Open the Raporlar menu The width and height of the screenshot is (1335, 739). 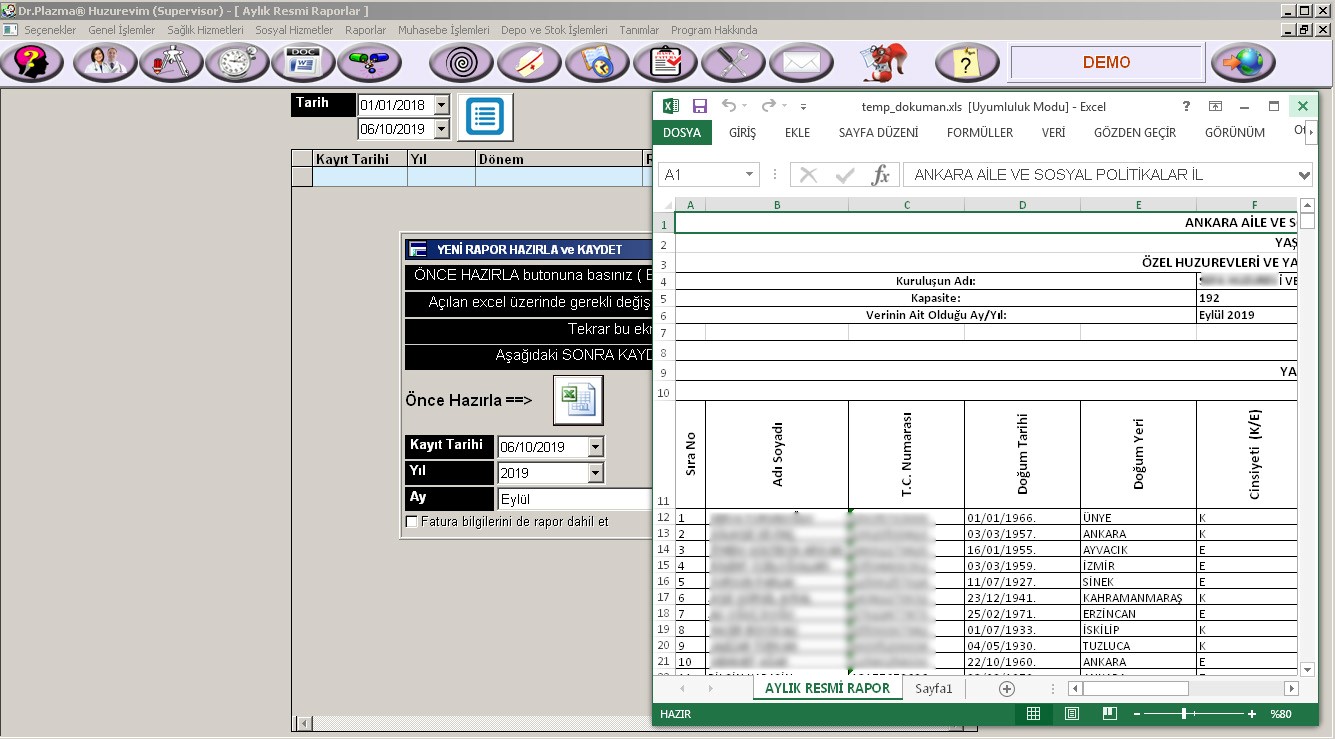point(366,30)
